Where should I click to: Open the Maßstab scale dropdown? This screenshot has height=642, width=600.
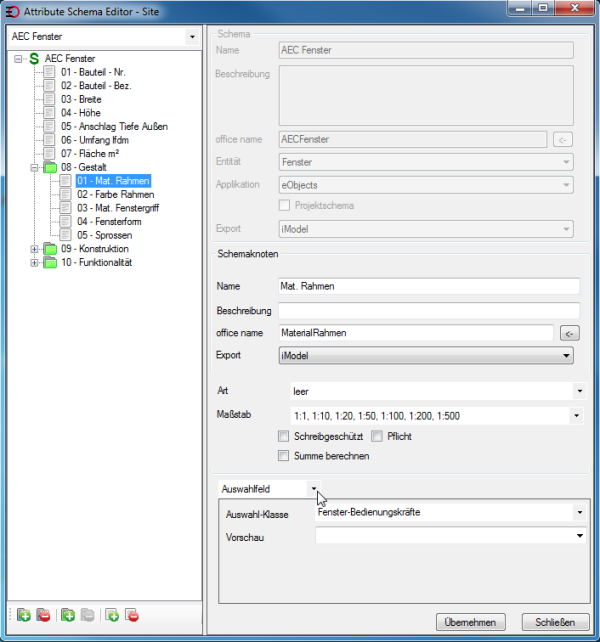click(x=576, y=416)
